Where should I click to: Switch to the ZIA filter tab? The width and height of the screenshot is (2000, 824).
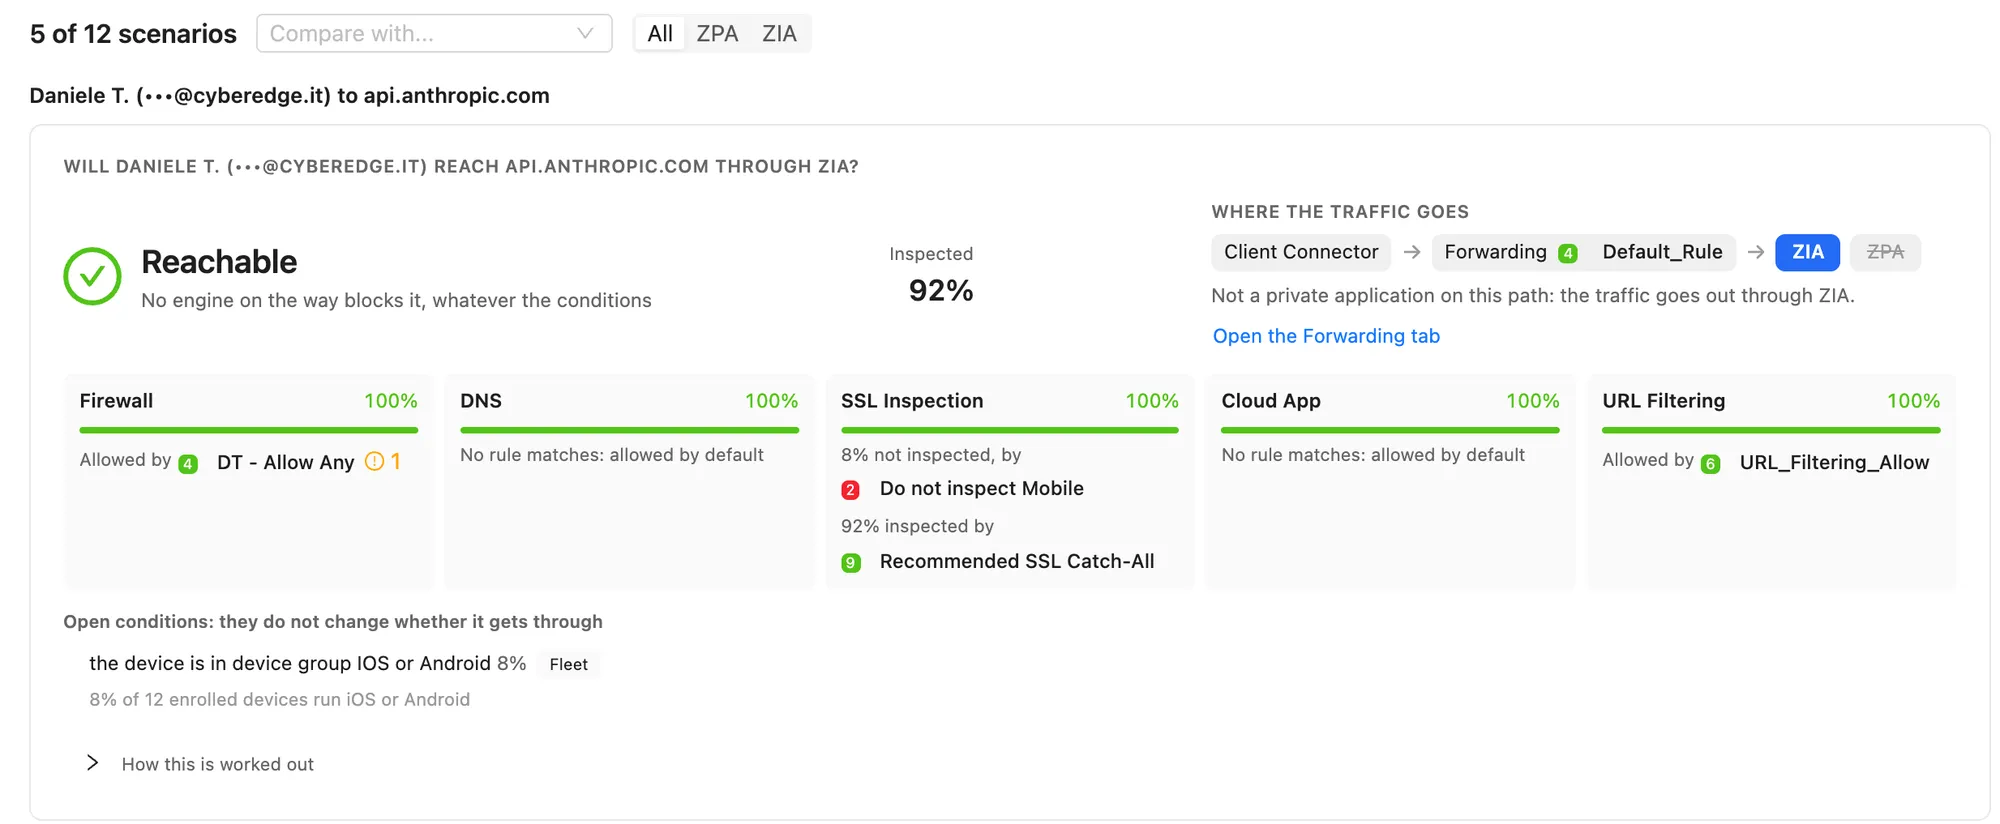pyautogui.click(x=779, y=33)
